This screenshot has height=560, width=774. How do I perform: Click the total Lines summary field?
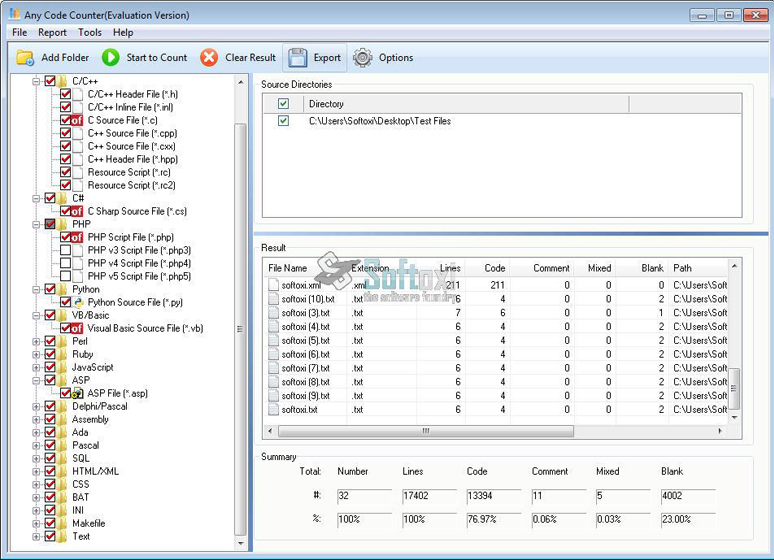pos(428,495)
